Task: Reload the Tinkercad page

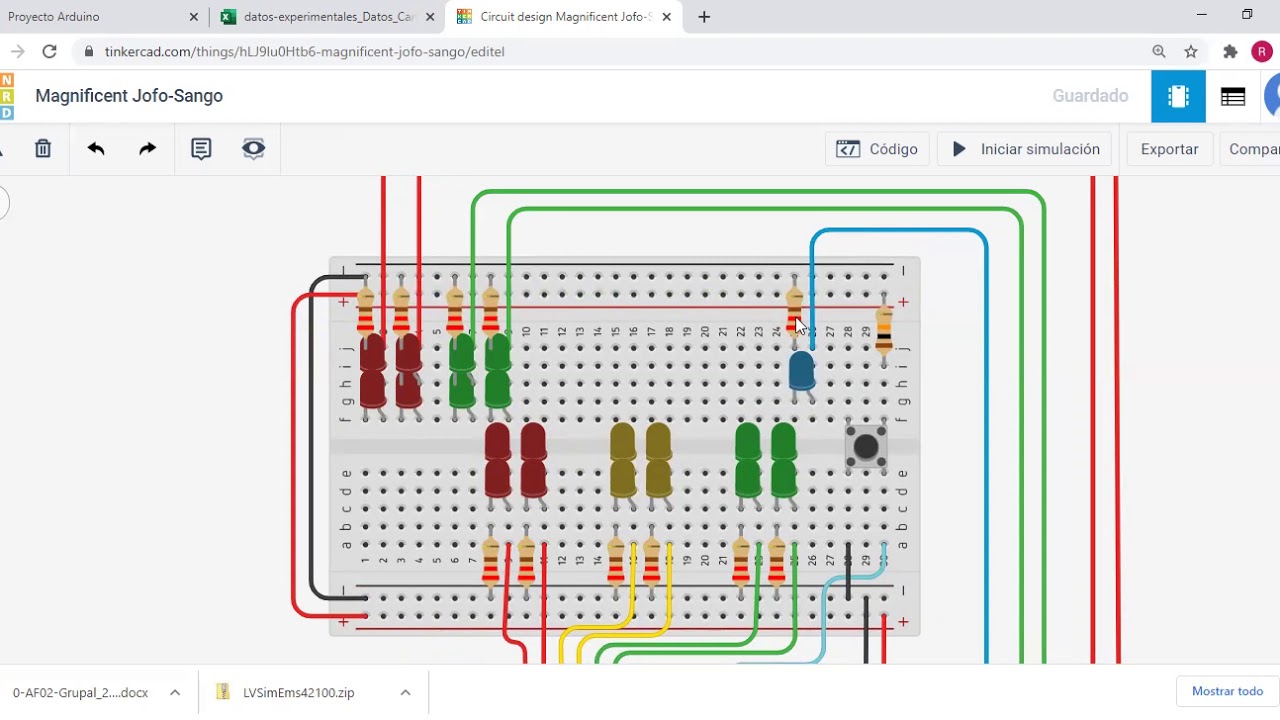Action: click(49, 51)
